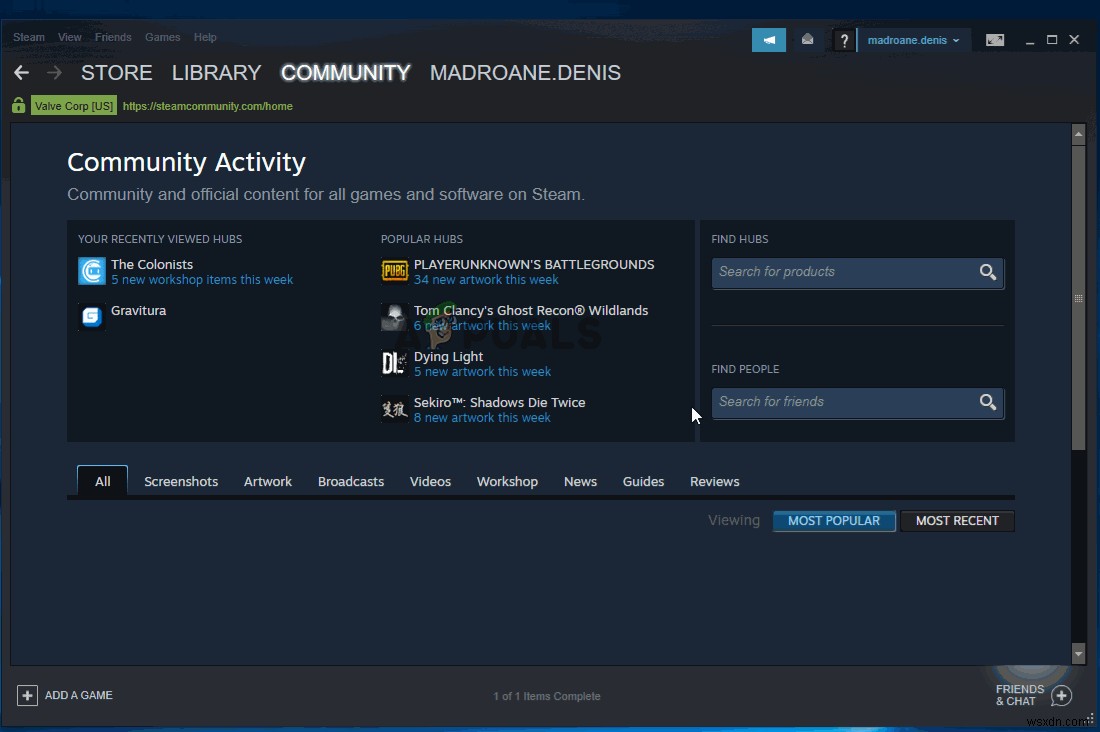
Task: Open Sekiro: Shadows Die Twice link
Action: [499, 402]
